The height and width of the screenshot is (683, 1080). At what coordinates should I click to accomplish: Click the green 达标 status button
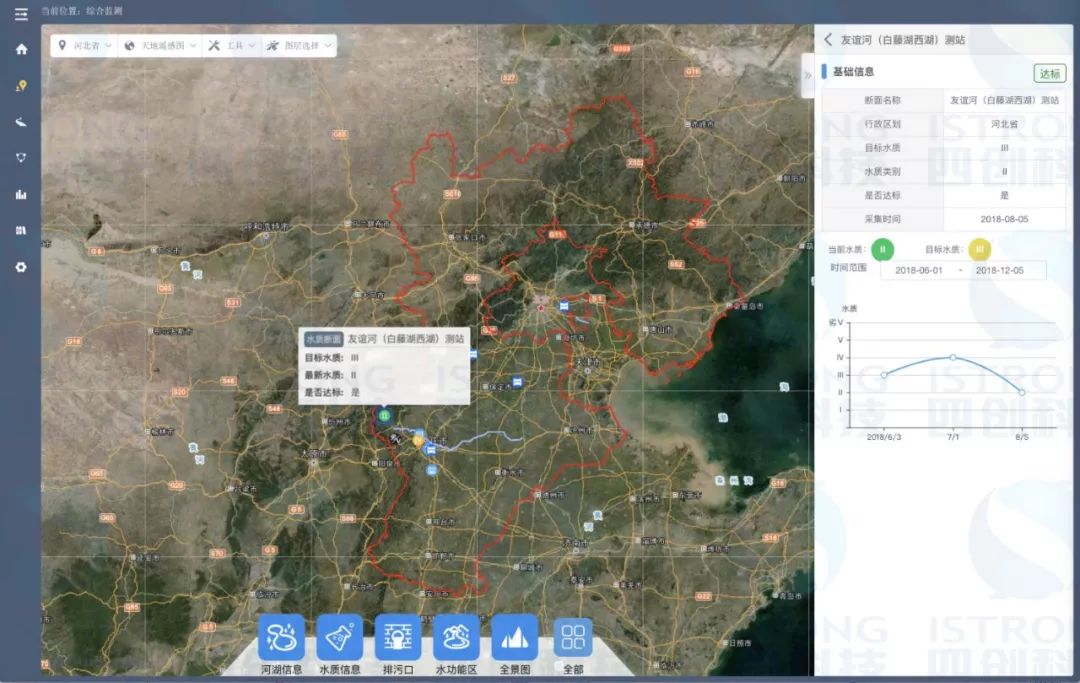1049,73
